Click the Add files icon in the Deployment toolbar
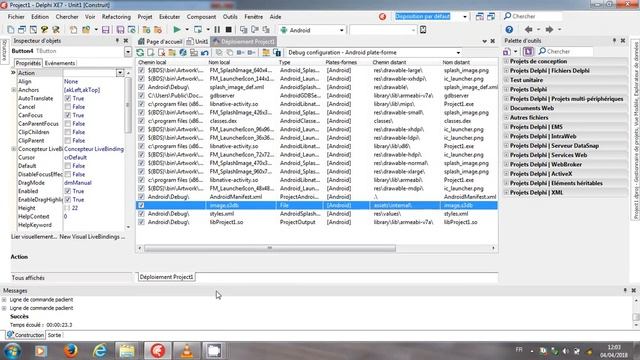The width and height of the screenshot is (640, 360). pos(151,53)
